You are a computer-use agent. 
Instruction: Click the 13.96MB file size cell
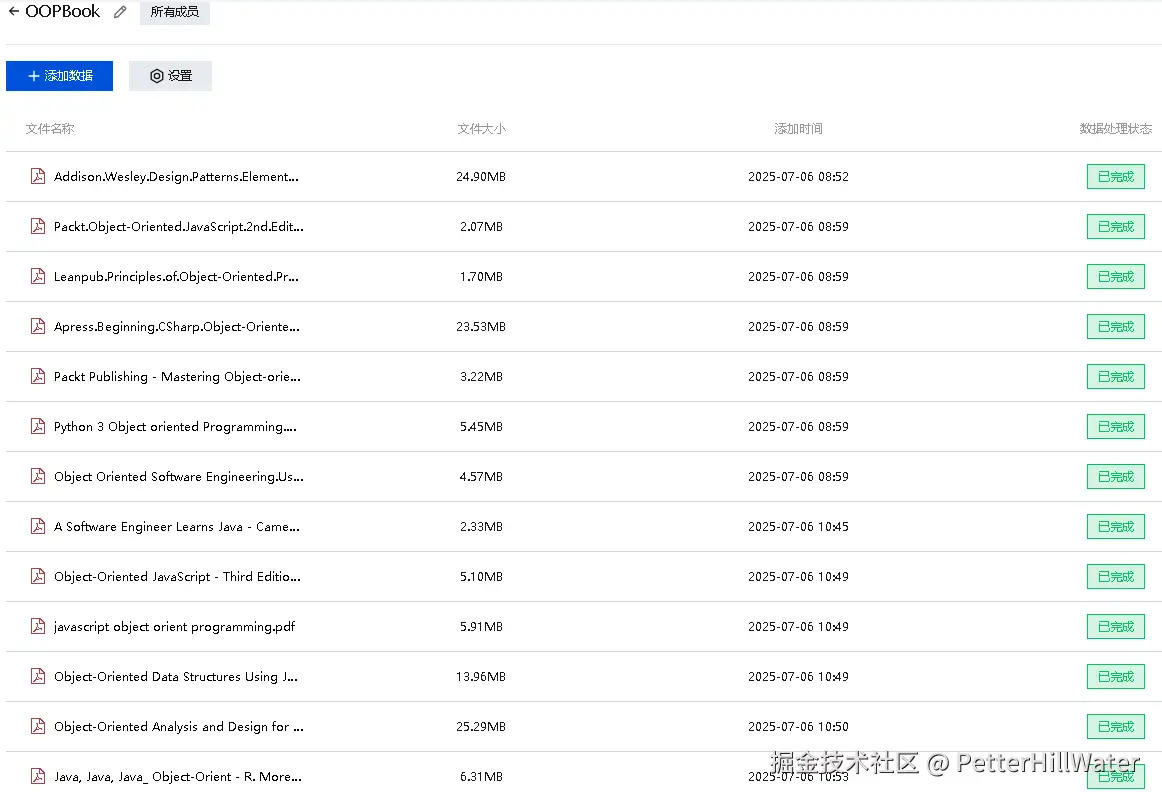coord(481,677)
